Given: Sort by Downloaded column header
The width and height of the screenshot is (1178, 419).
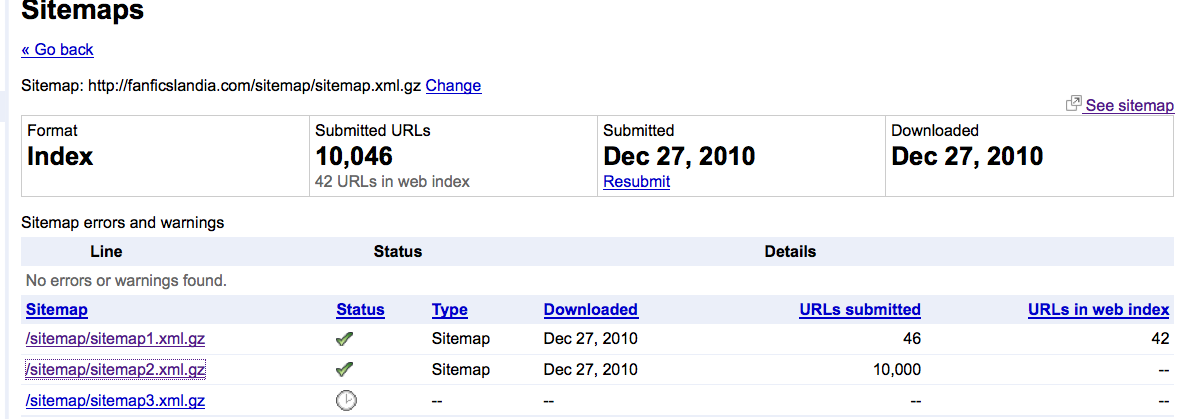Looking at the screenshot, I should point(590,310).
